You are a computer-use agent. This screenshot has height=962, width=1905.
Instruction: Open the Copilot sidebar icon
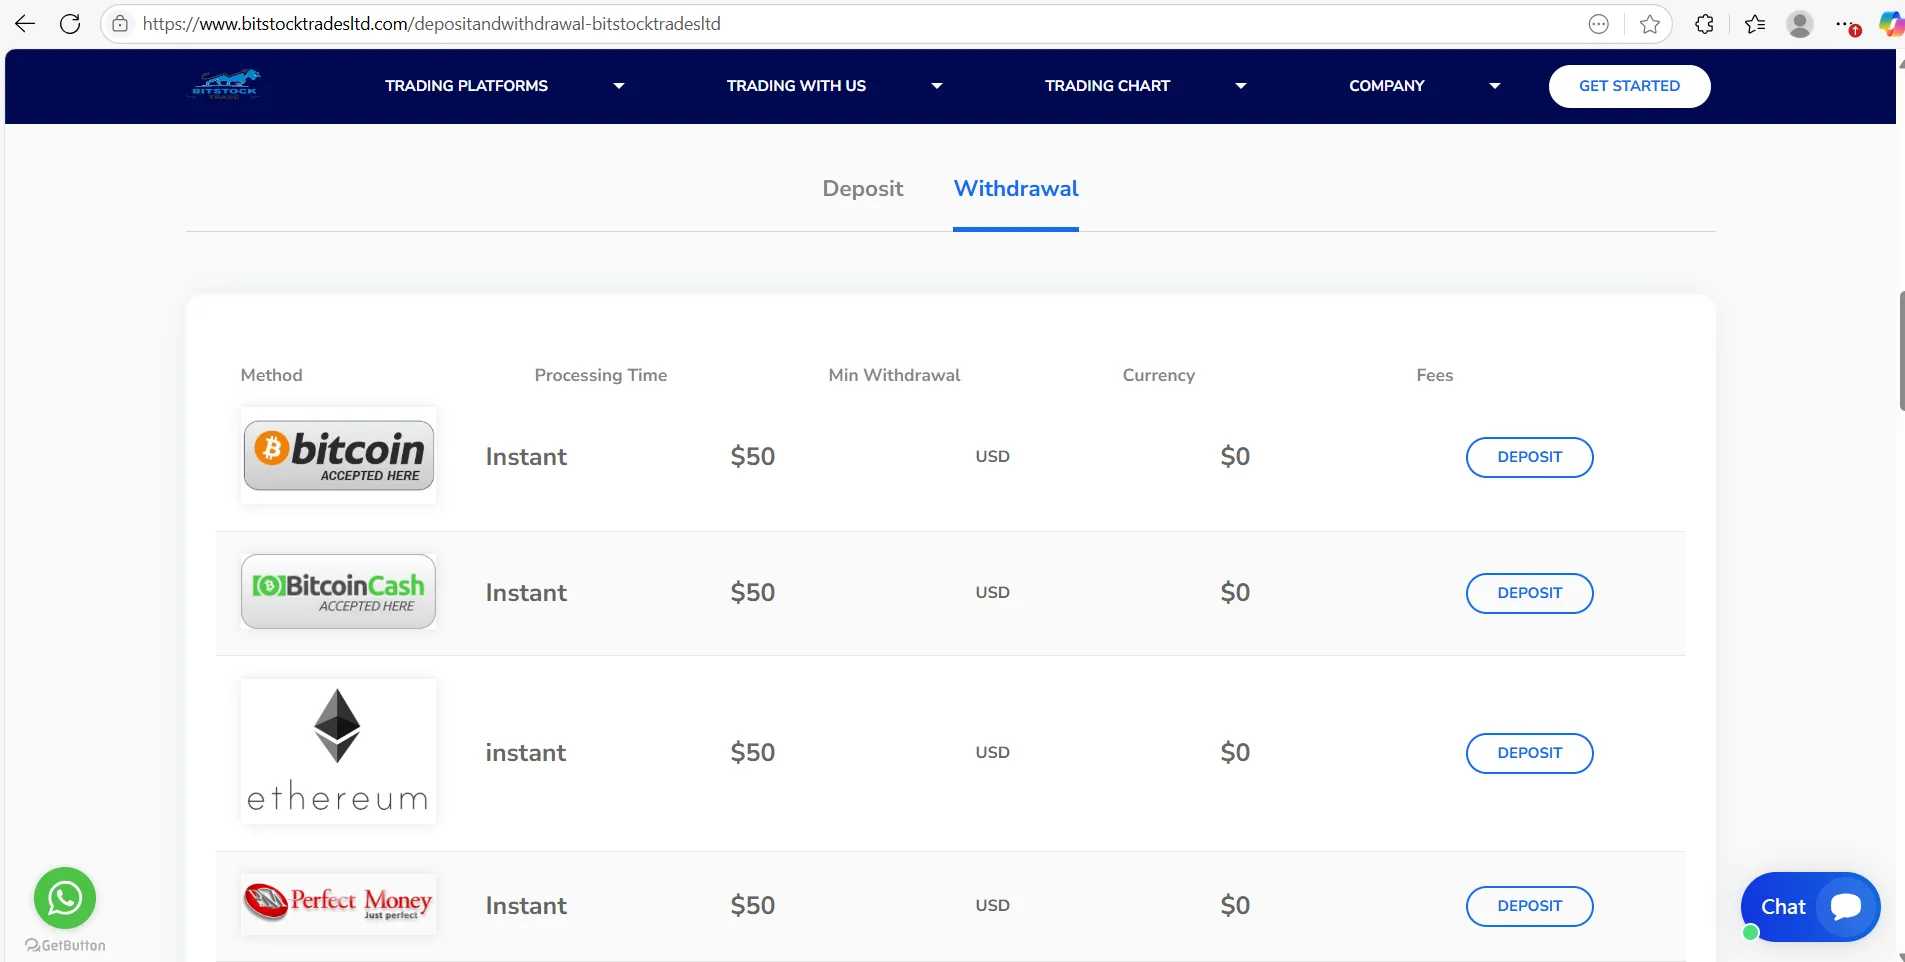(1891, 24)
